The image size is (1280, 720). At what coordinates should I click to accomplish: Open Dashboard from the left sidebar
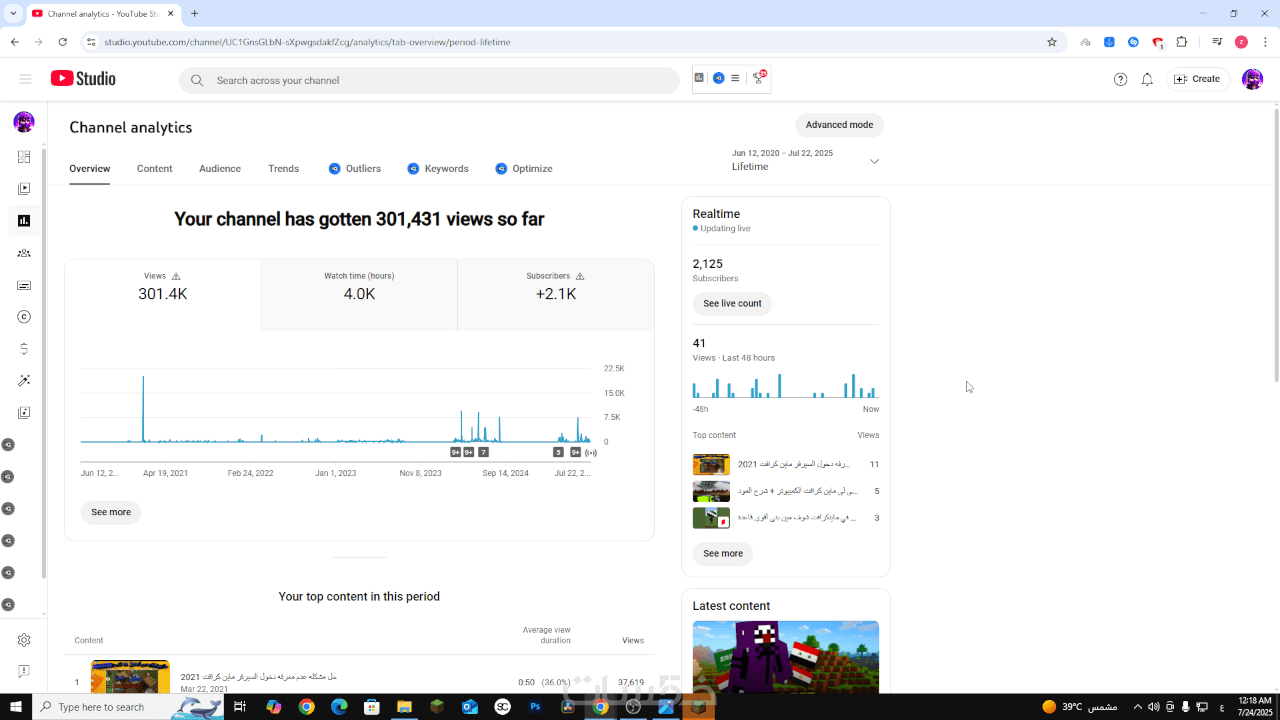(24, 157)
